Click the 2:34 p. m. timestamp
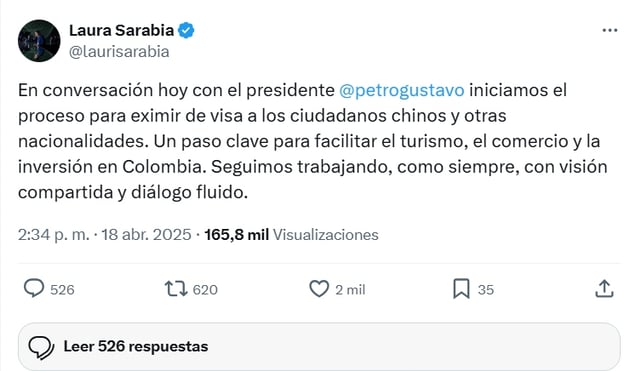Screen dimensions: 636x371 click(54, 235)
